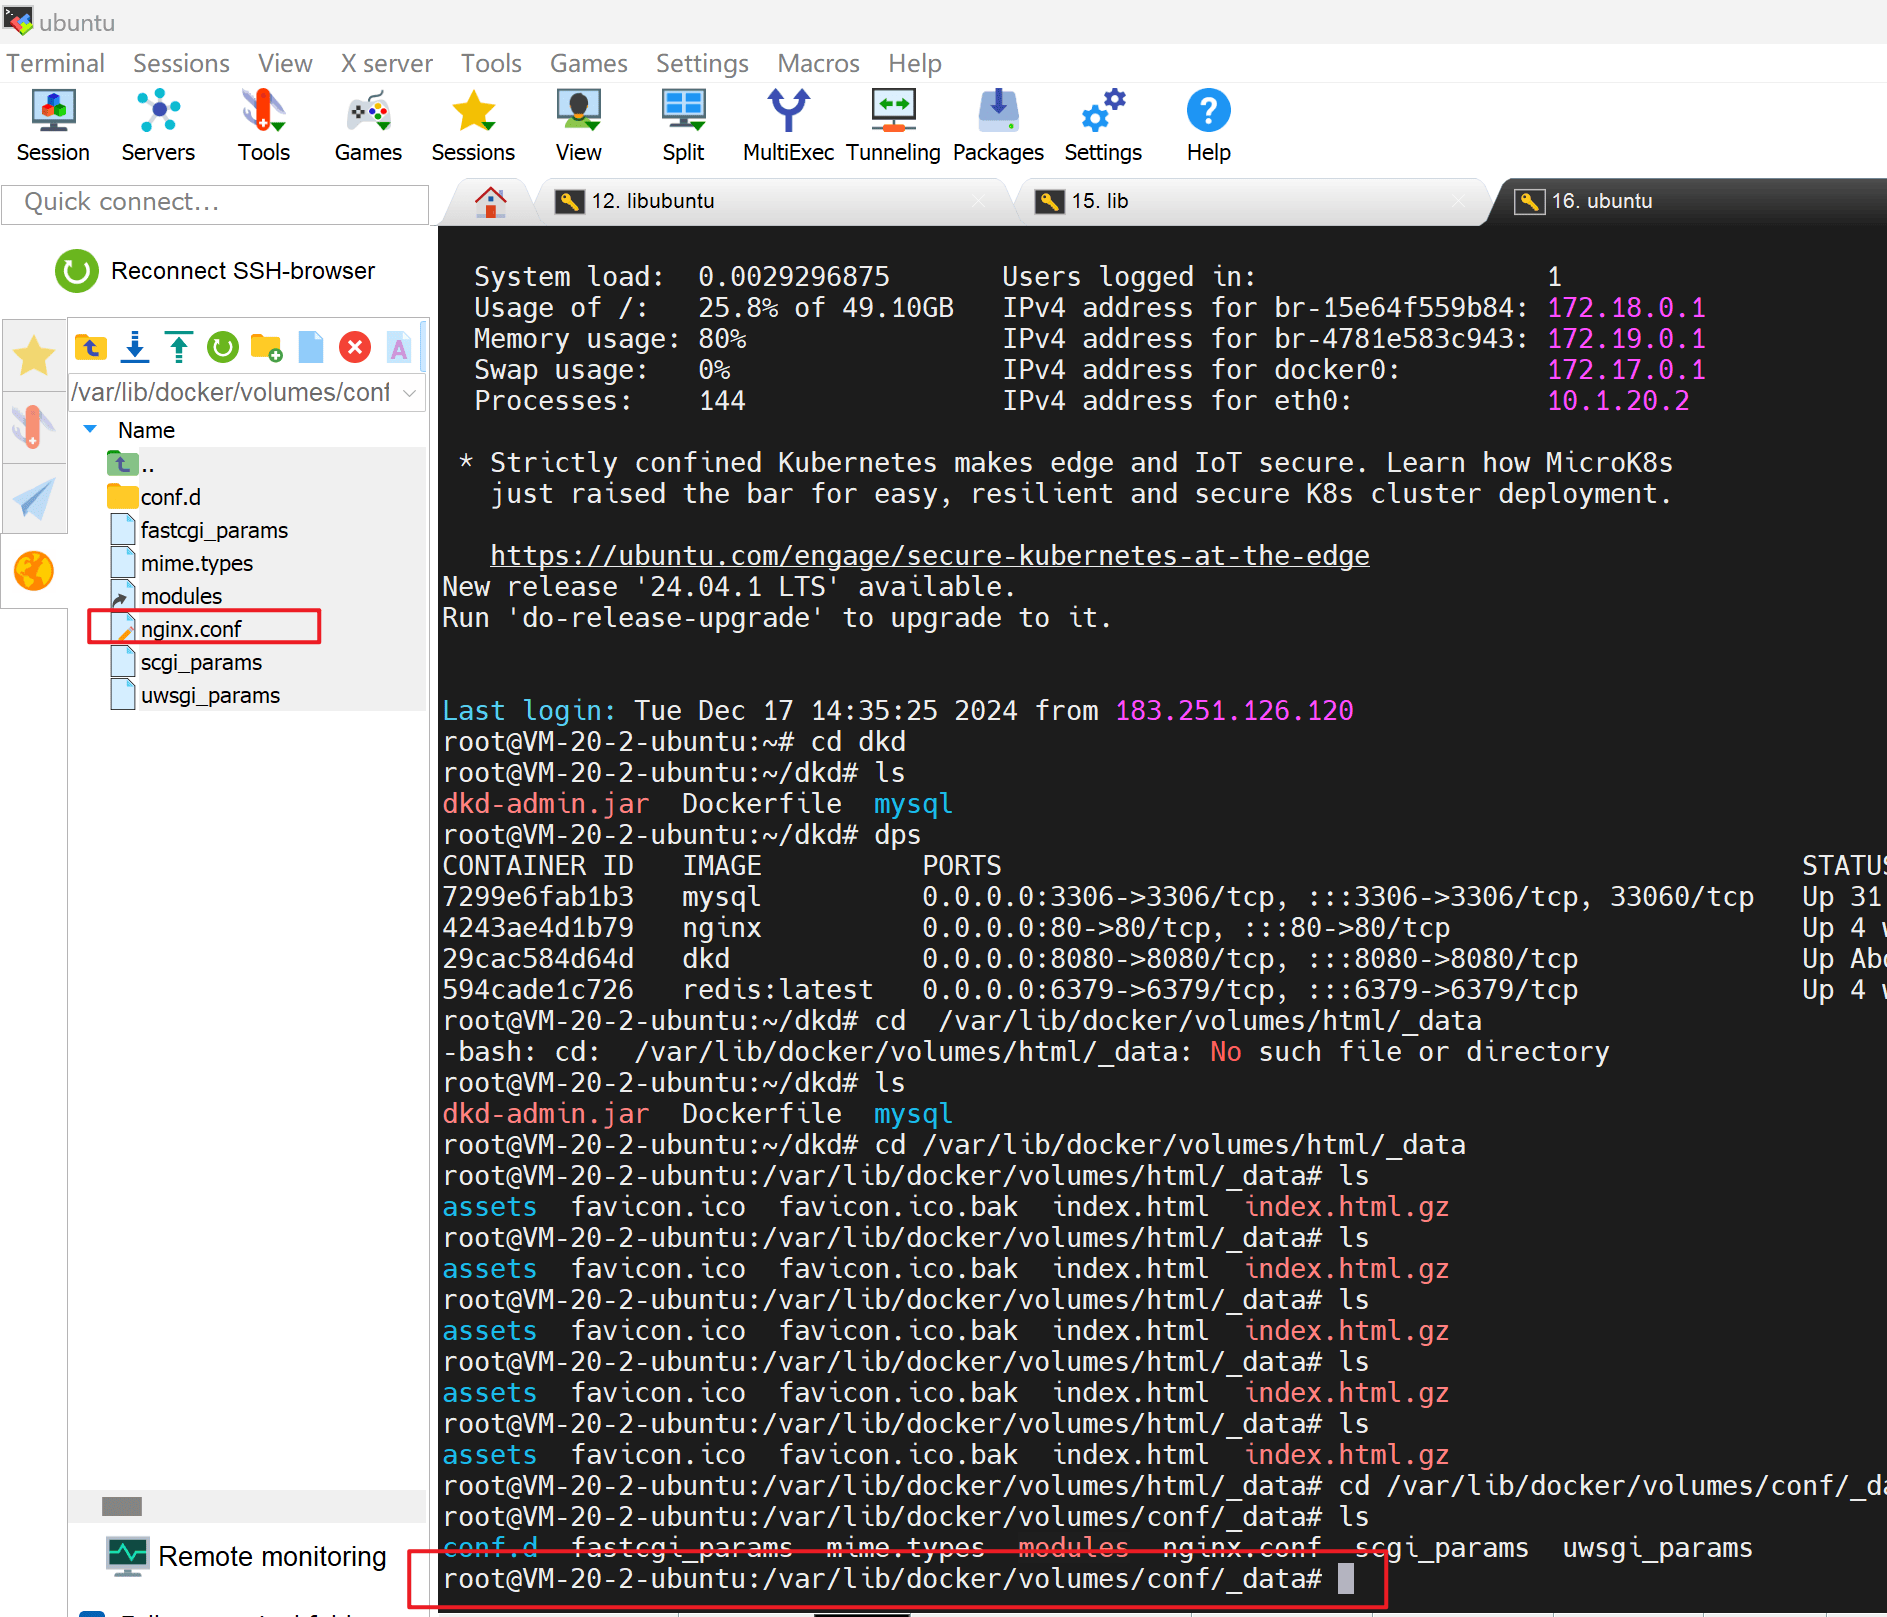Go to parent folder in SFTP toolbar
Screen dimensions: 1887x1617
click(x=91, y=347)
